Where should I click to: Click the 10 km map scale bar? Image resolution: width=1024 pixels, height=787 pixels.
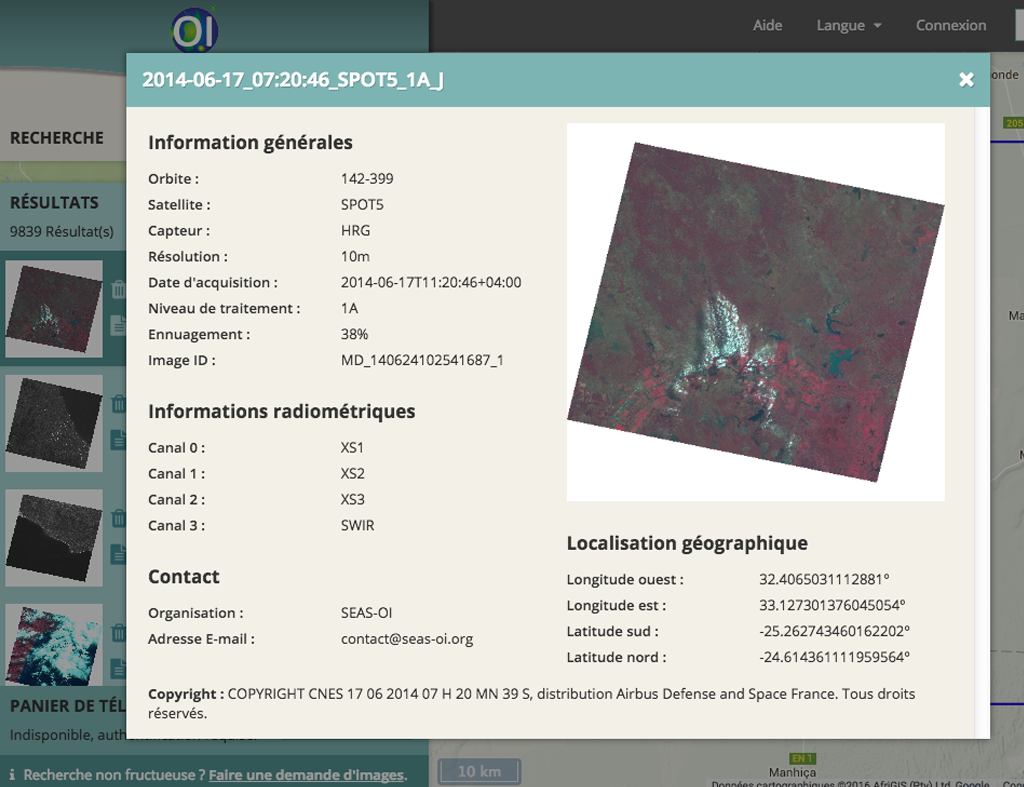pos(479,771)
